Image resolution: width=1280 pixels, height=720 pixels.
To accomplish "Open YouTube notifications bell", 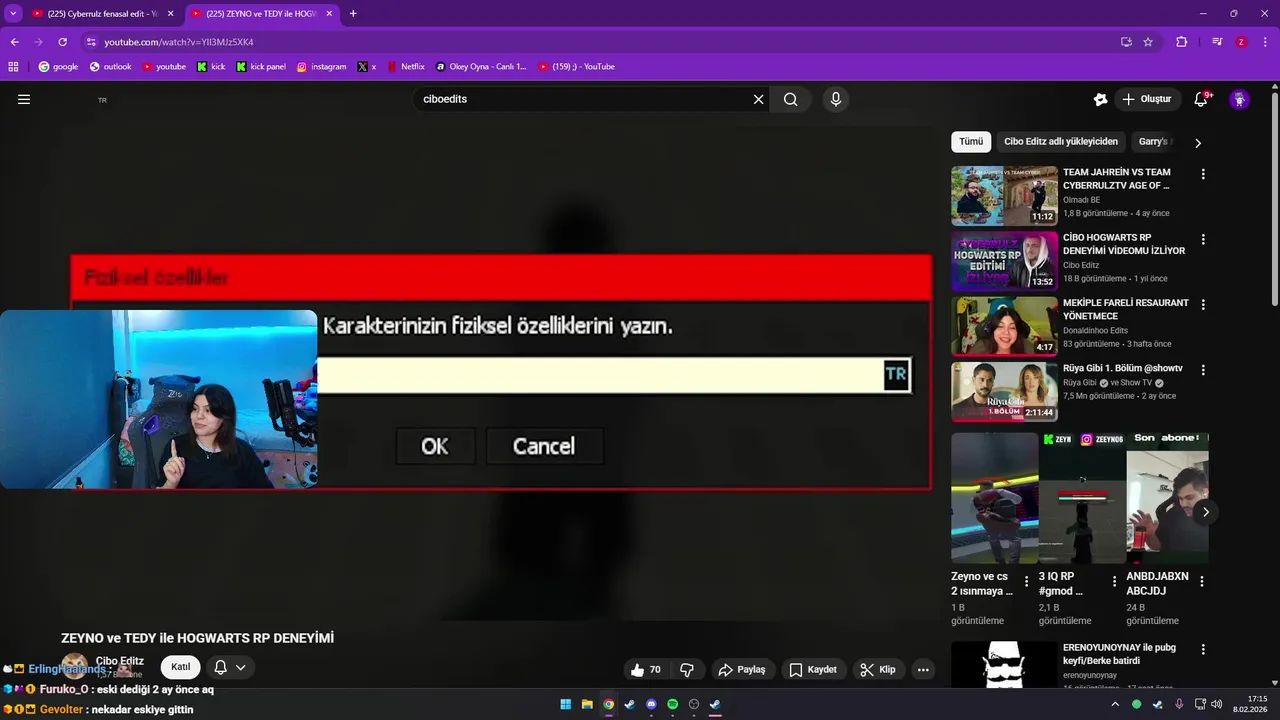I will [1201, 99].
